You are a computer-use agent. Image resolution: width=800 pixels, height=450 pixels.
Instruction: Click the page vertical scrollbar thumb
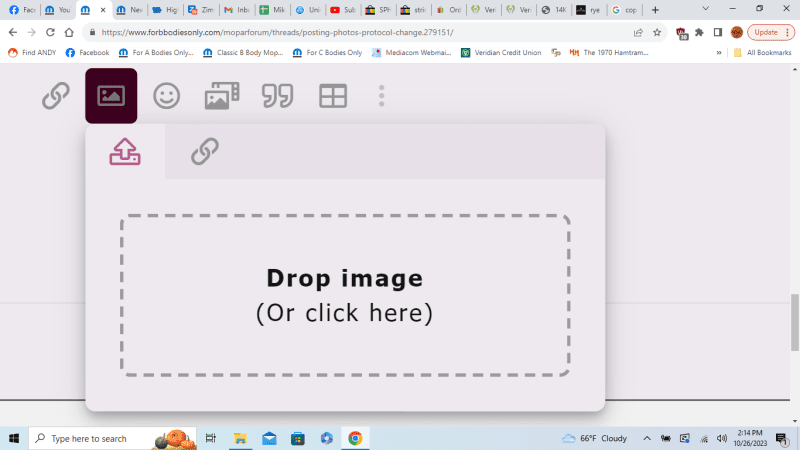[795, 322]
